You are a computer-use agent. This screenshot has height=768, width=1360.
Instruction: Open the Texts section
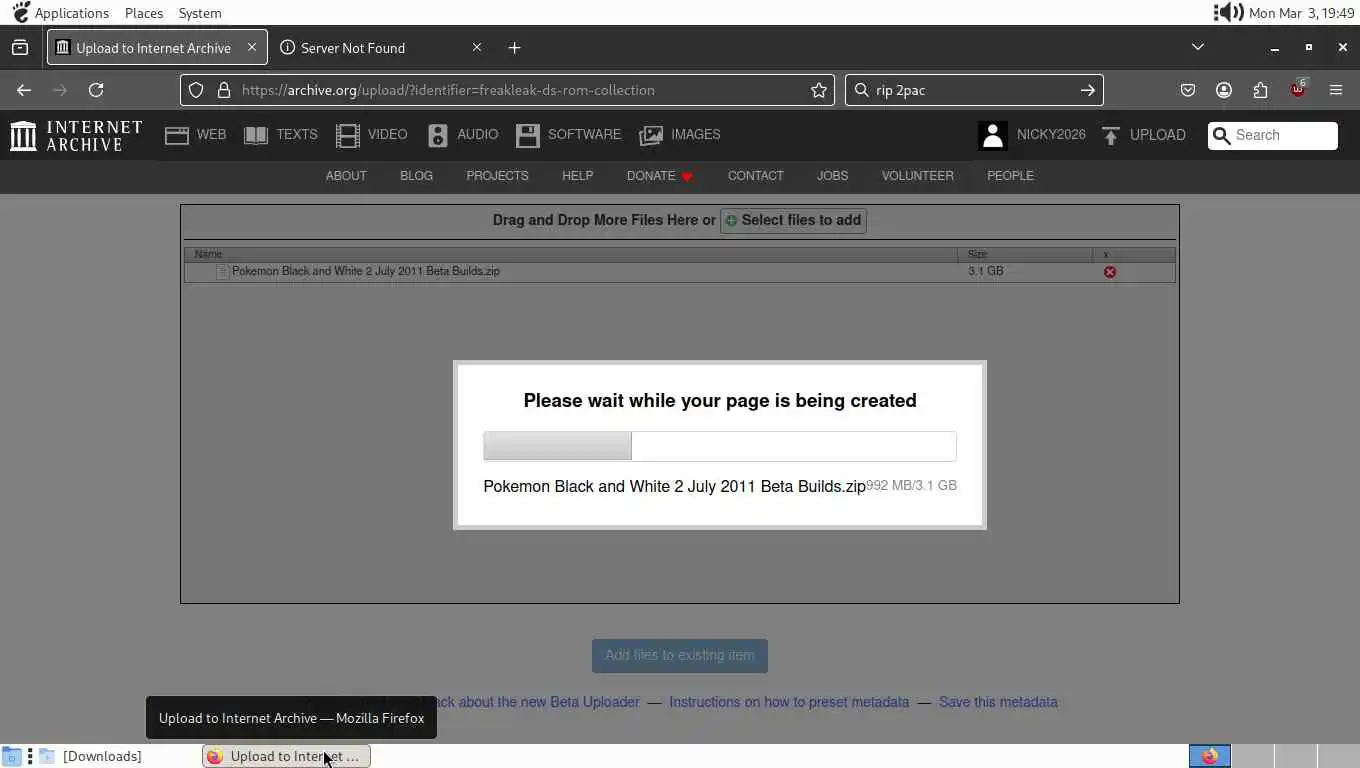(x=281, y=135)
